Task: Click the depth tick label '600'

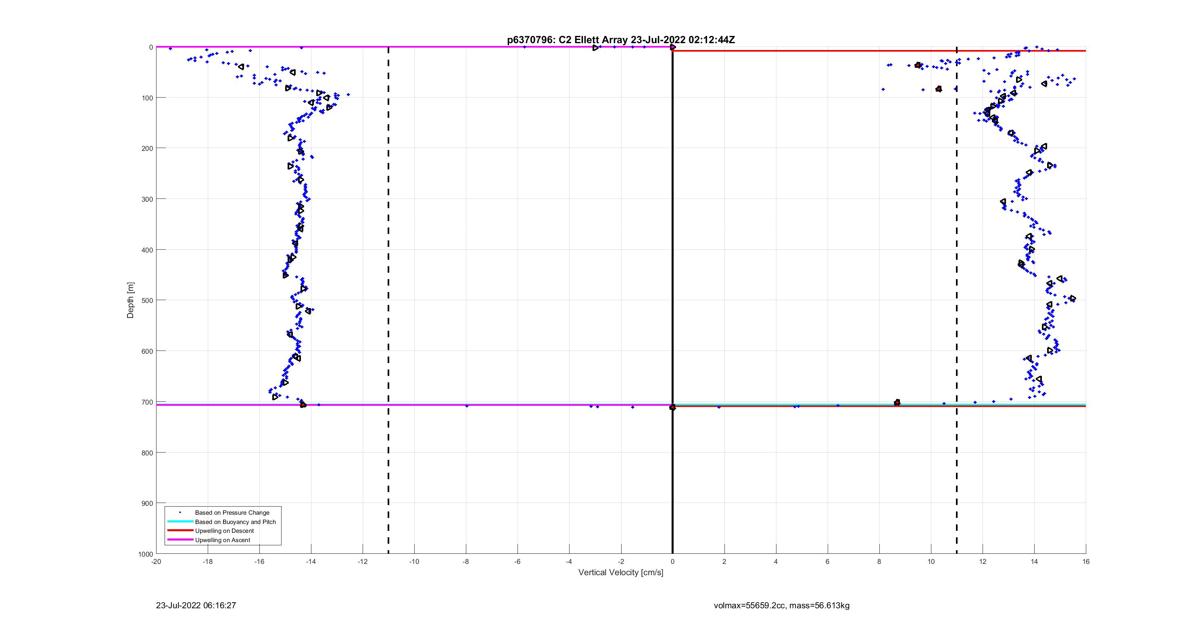Action: click(146, 351)
